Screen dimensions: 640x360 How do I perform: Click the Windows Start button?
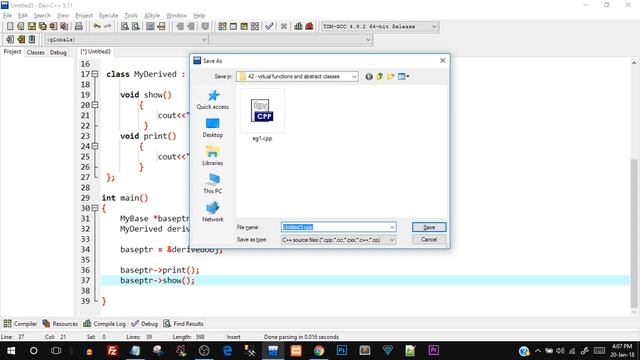click(x=11, y=351)
